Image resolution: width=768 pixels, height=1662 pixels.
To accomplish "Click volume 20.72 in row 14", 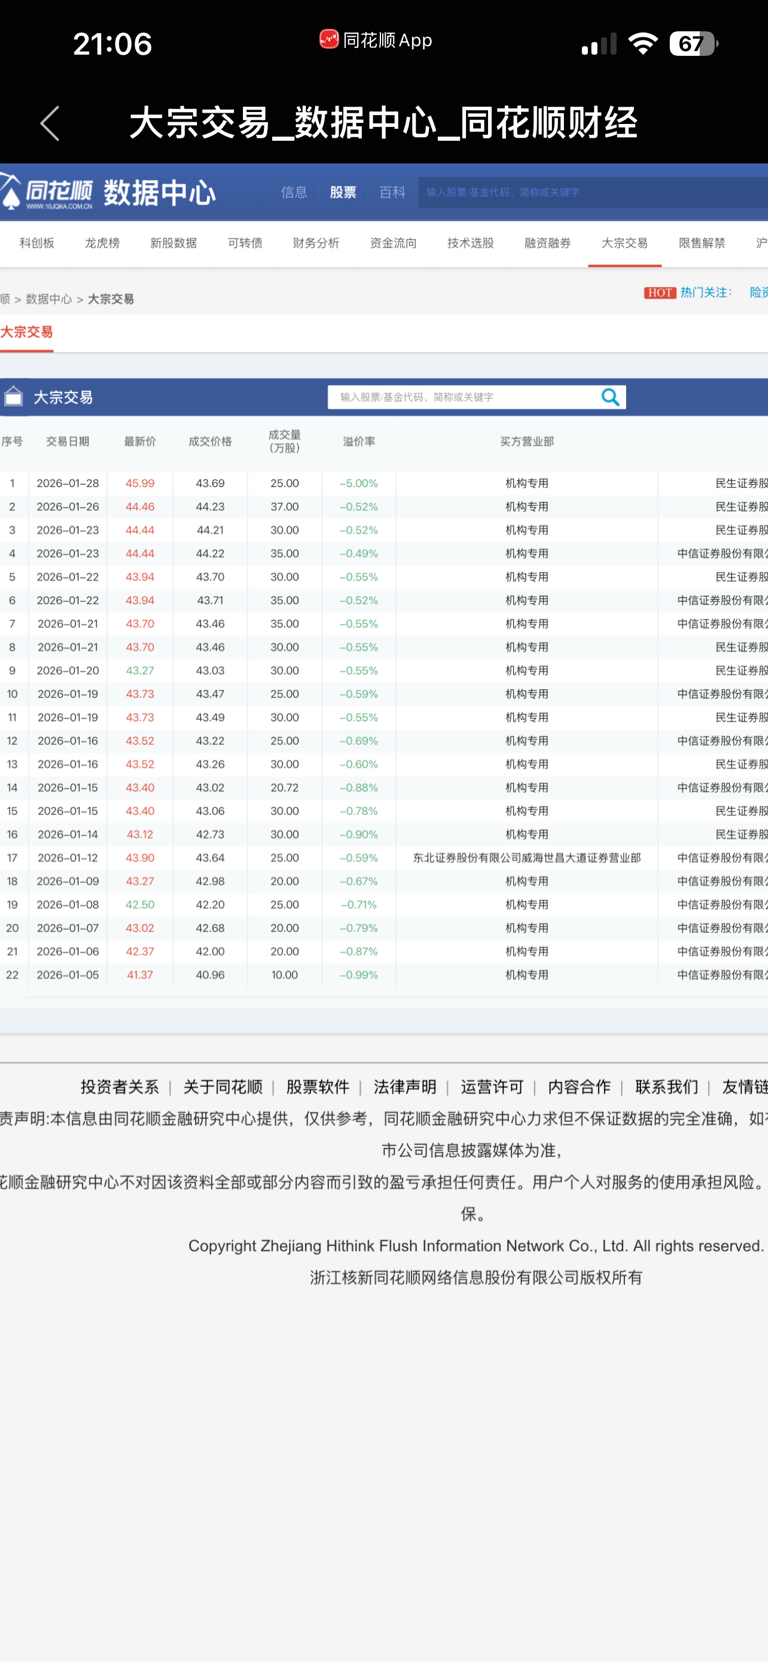I will point(284,787).
